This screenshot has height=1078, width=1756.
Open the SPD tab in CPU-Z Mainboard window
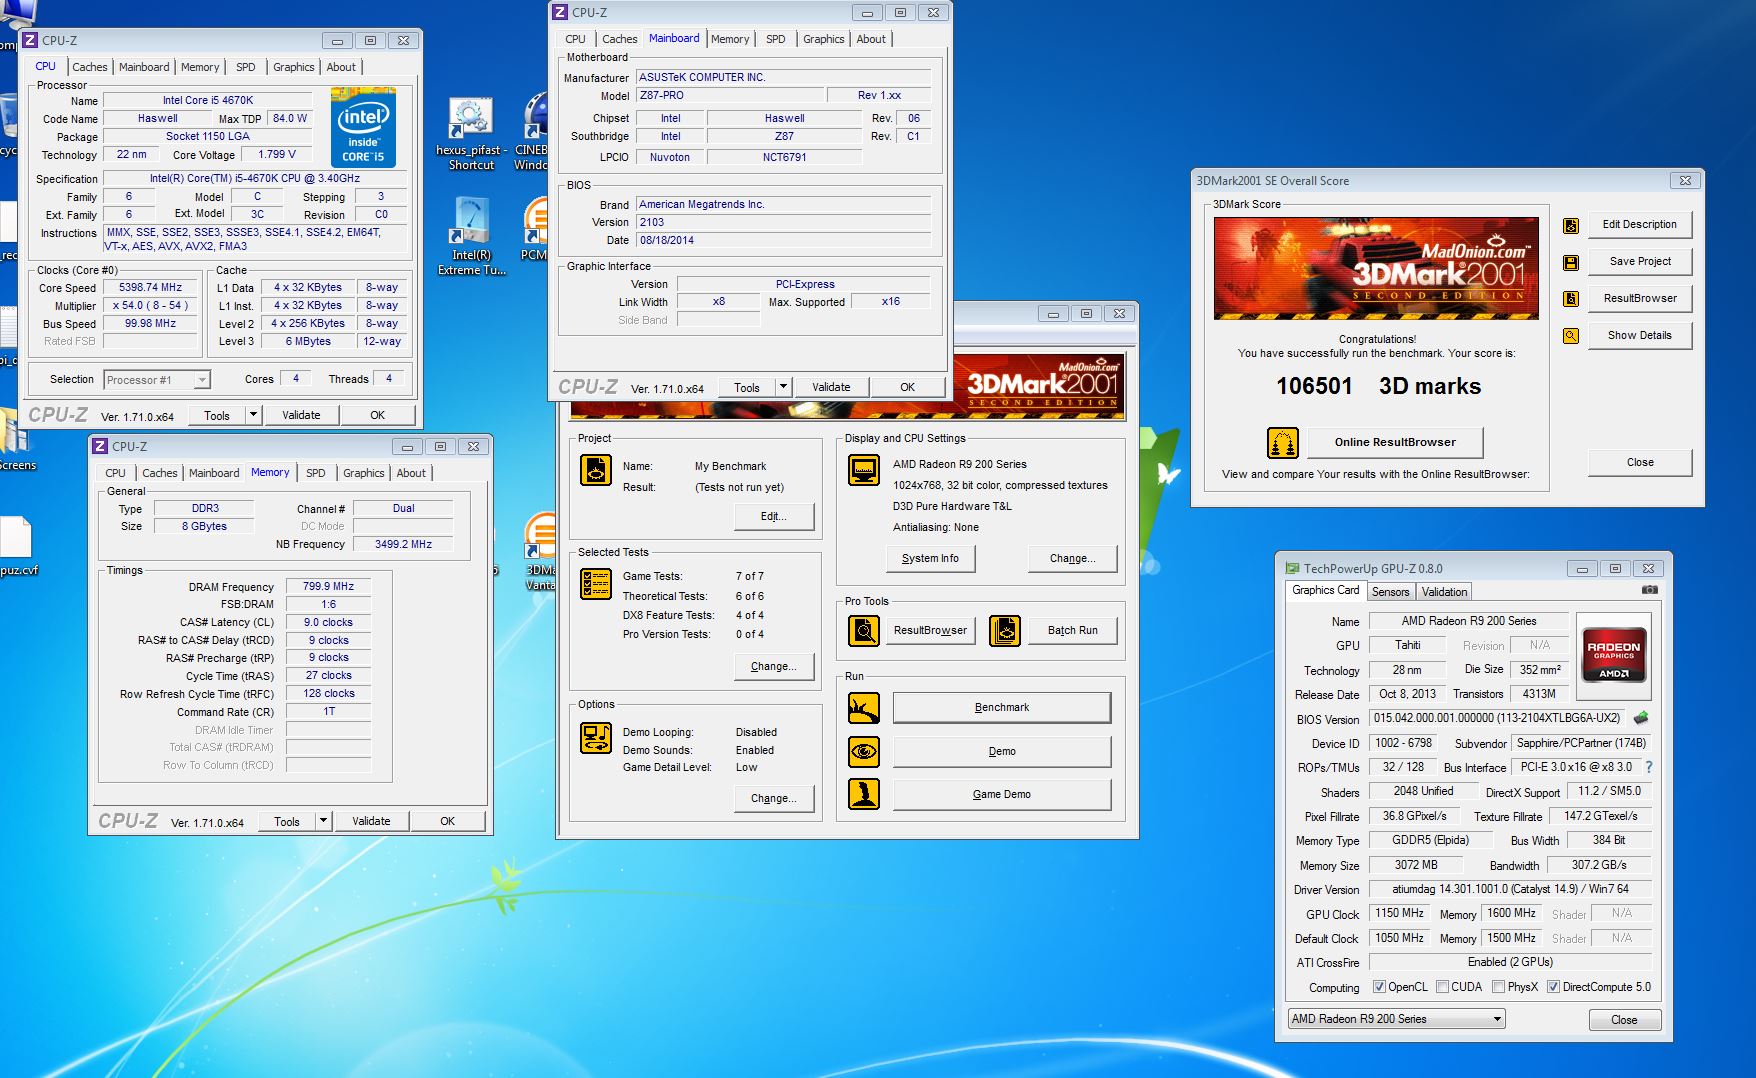coord(776,39)
